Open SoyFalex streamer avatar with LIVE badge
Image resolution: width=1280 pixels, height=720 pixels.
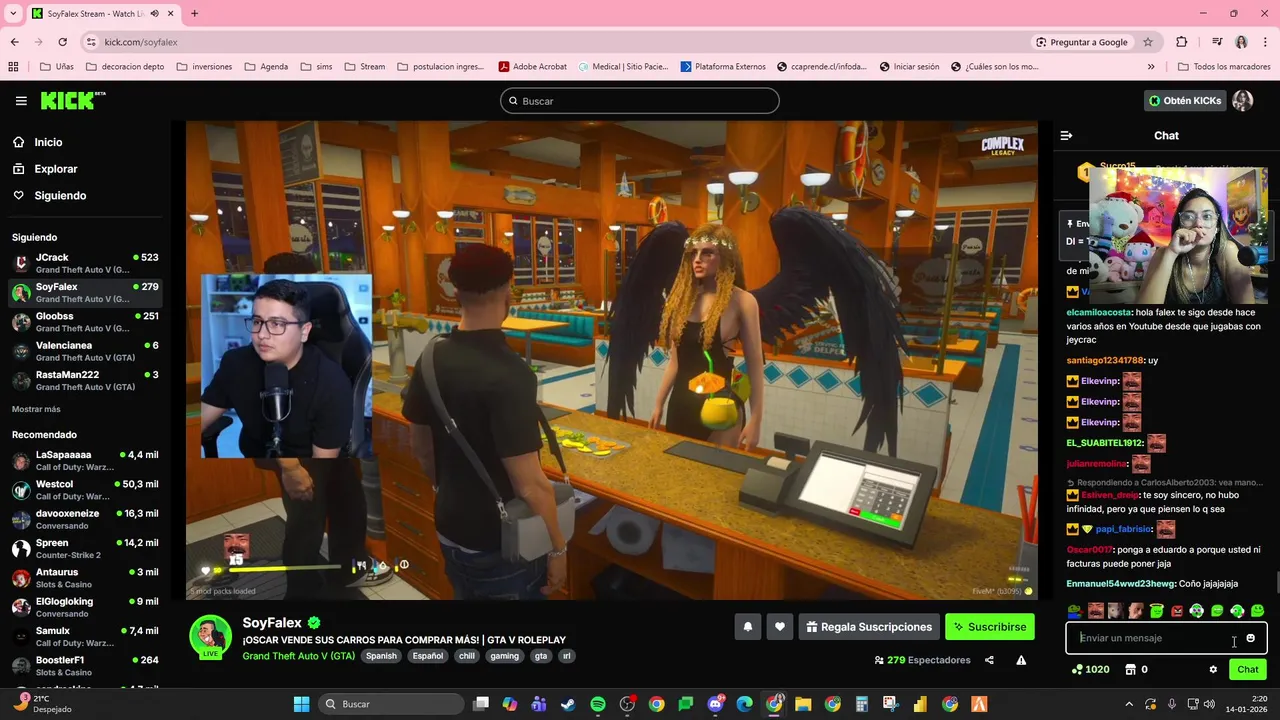click(211, 637)
